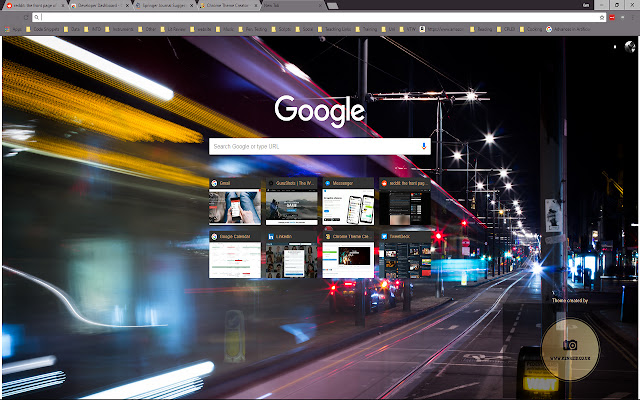Image resolution: width=640 pixels, height=400 pixels.
Task: Open the amazon https bookmark link
Action: point(442,29)
